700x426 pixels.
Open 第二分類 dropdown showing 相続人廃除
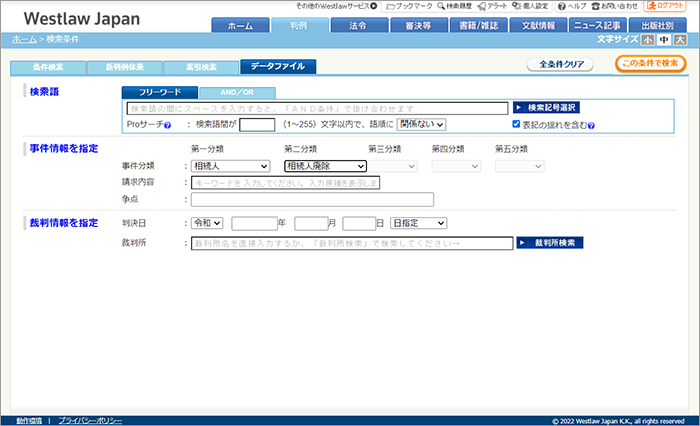(325, 166)
